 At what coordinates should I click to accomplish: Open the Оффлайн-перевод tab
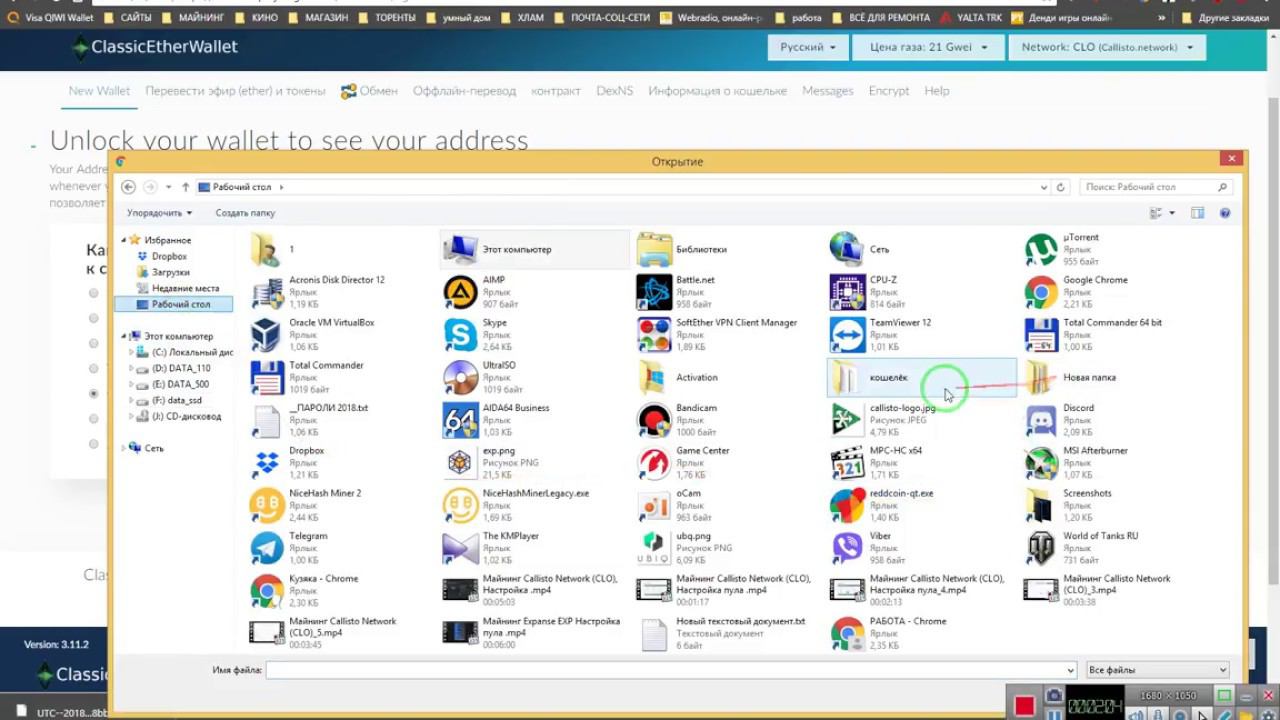tap(465, 91)
